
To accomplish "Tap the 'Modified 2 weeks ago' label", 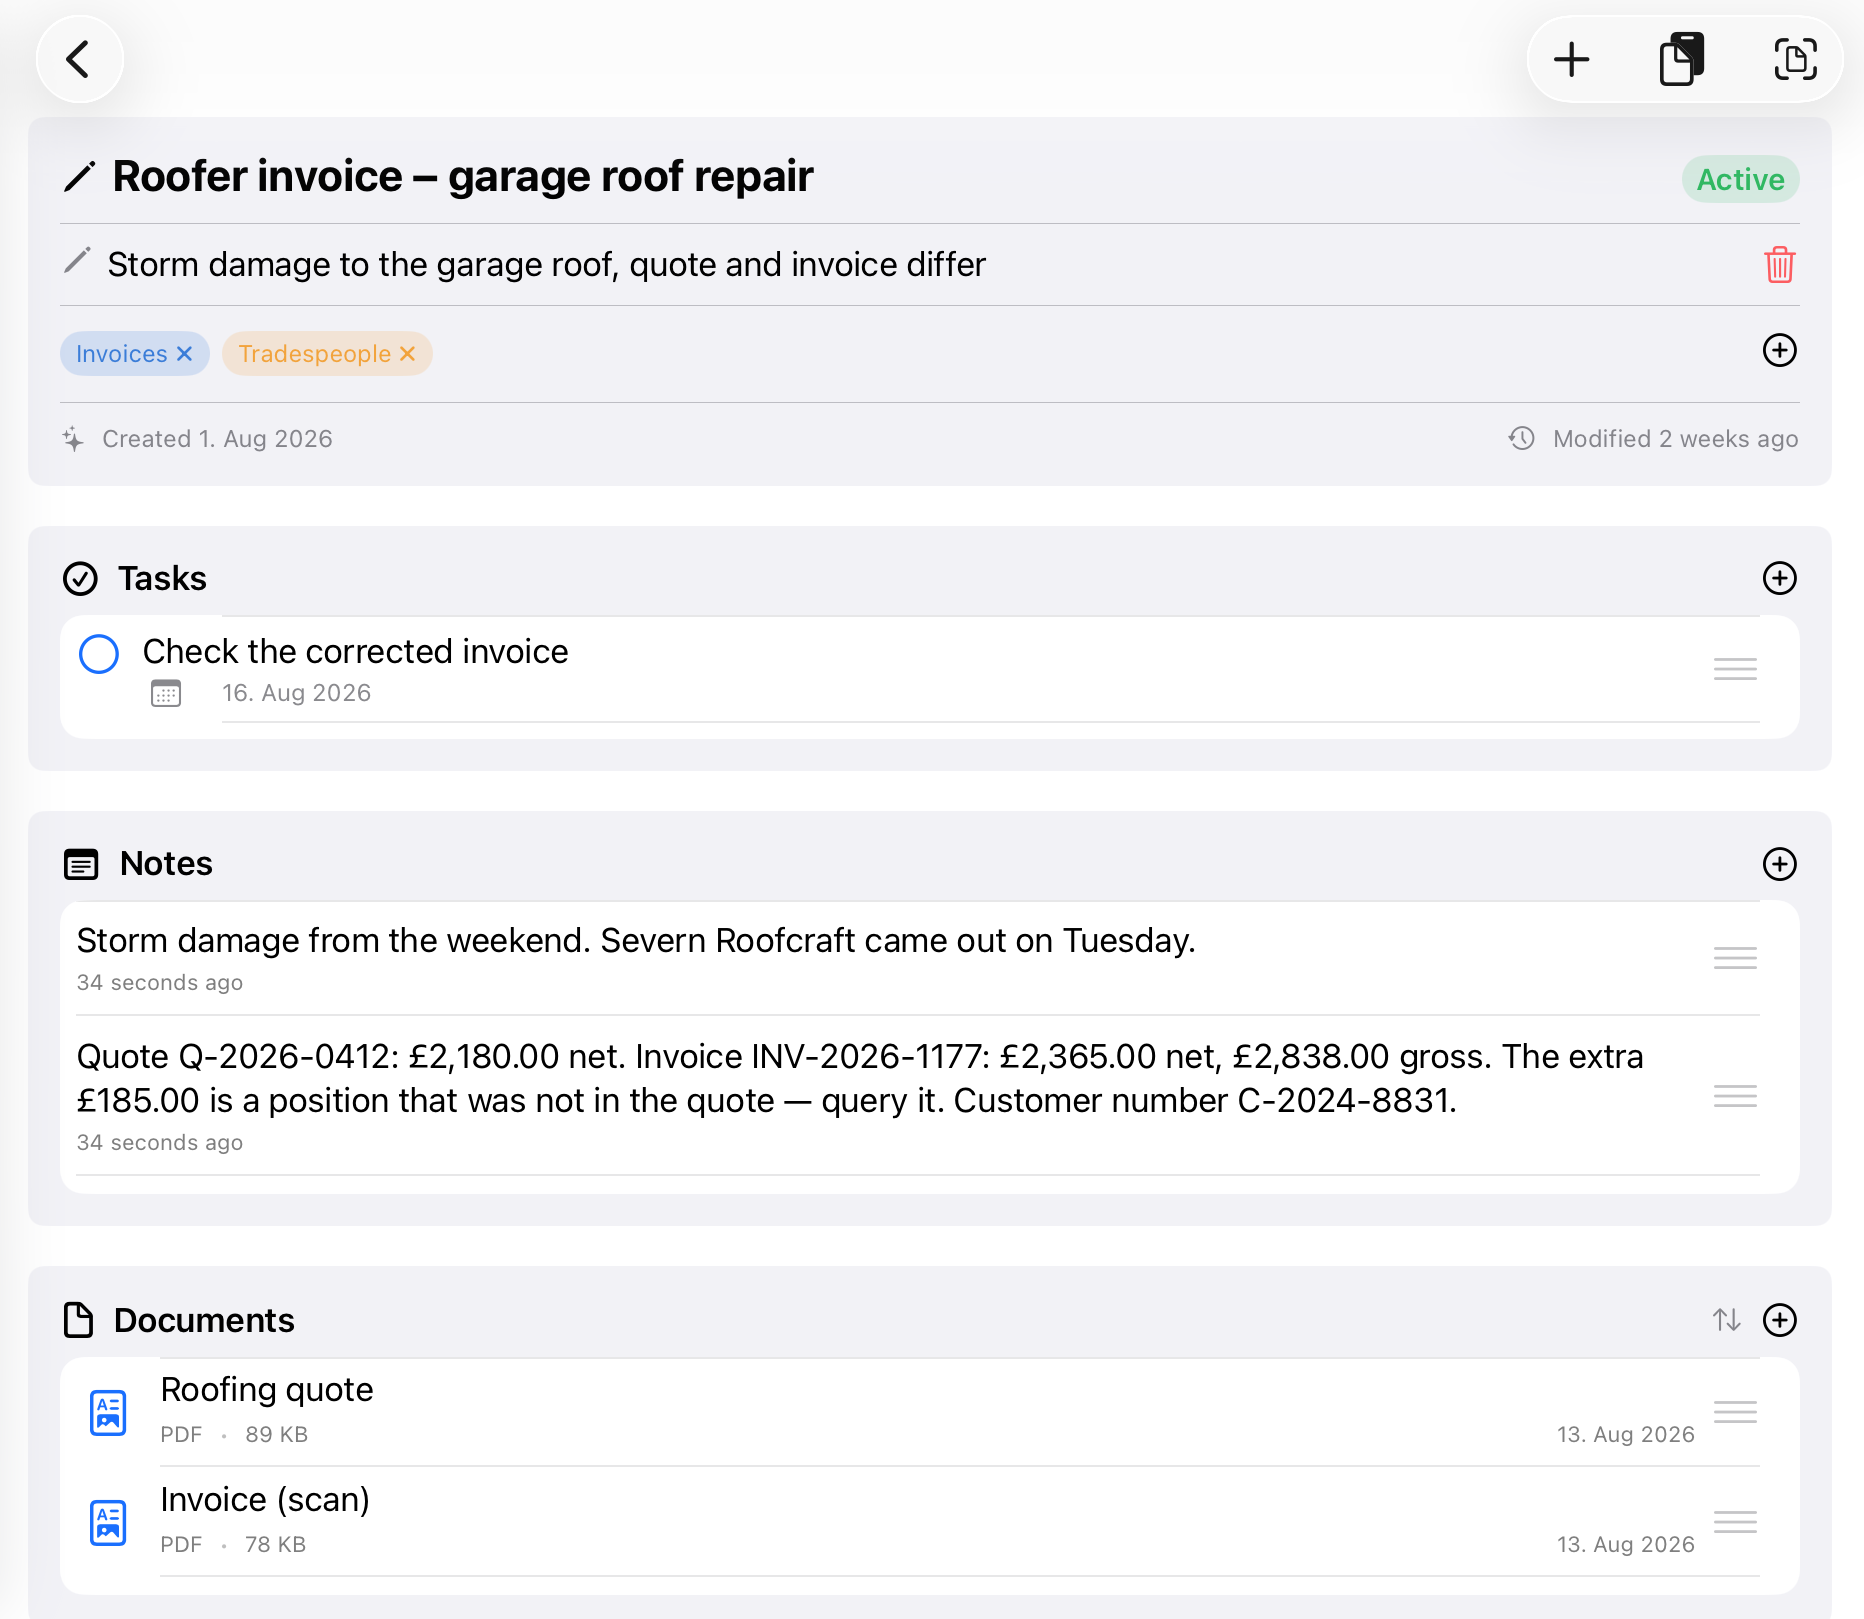I will [1675, 439].
